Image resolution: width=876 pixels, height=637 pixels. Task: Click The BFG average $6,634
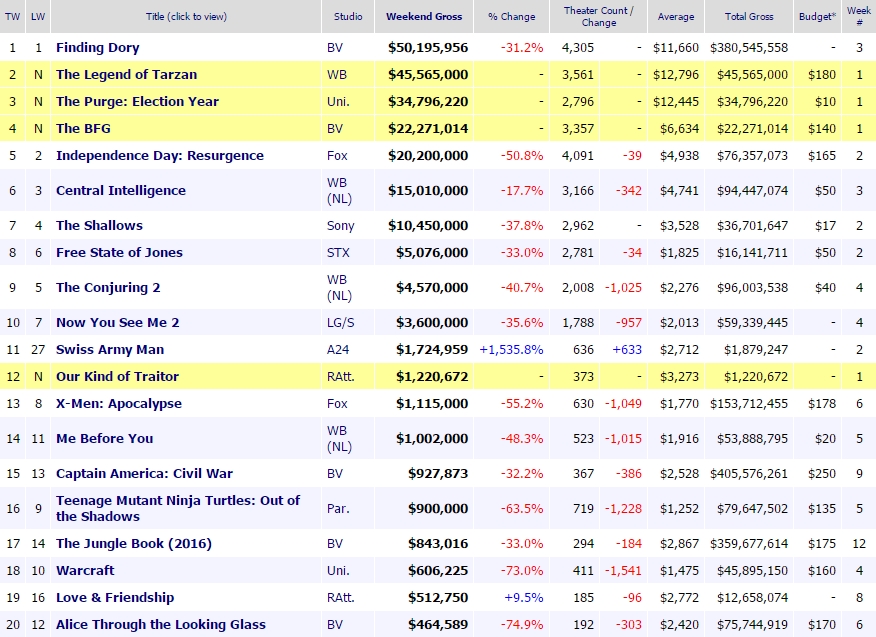click(679, 128)
